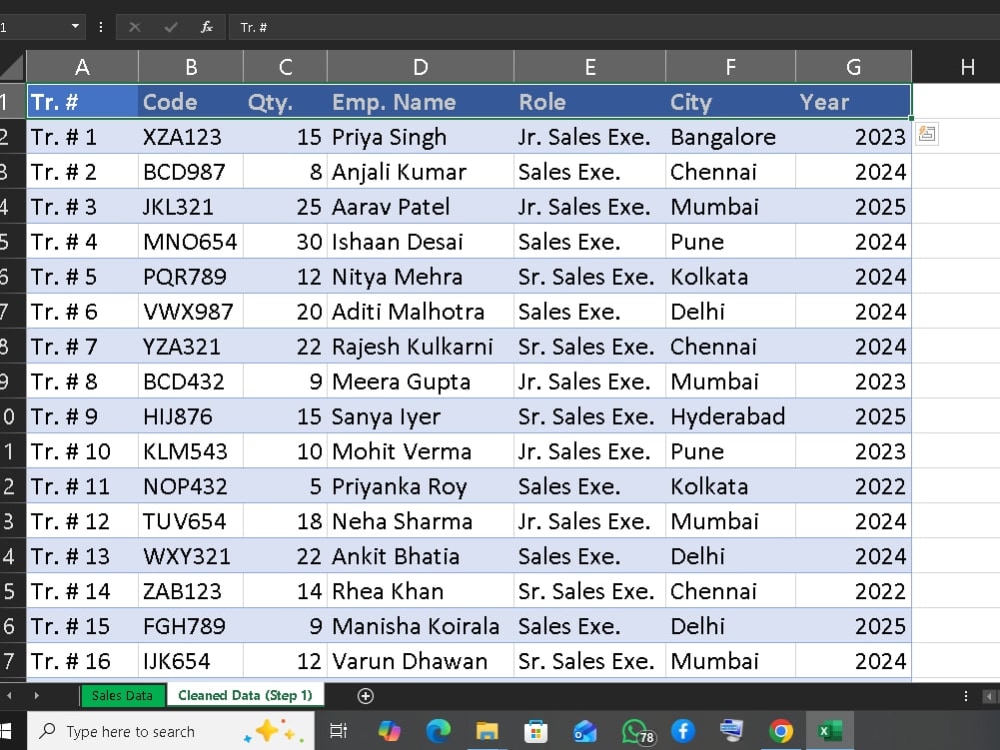This screenshot has width=1000, height=750.
Task: Click the Ankit Bhatia cell
Action: point(420,556)
